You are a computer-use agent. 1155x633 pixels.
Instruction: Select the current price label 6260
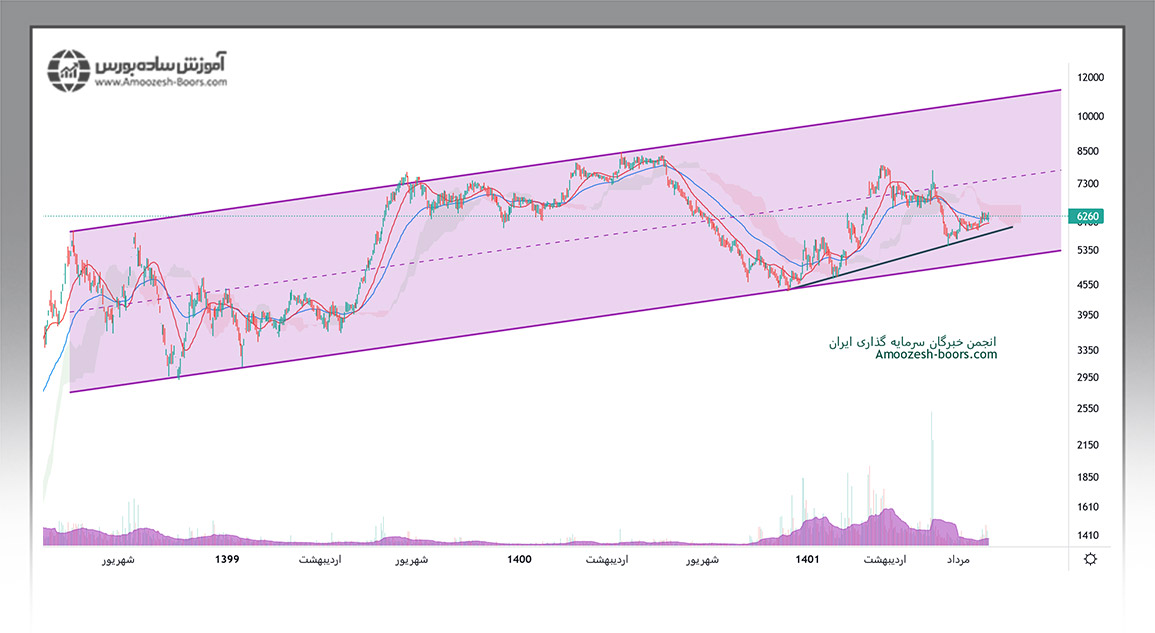(x=1089, y=216)
